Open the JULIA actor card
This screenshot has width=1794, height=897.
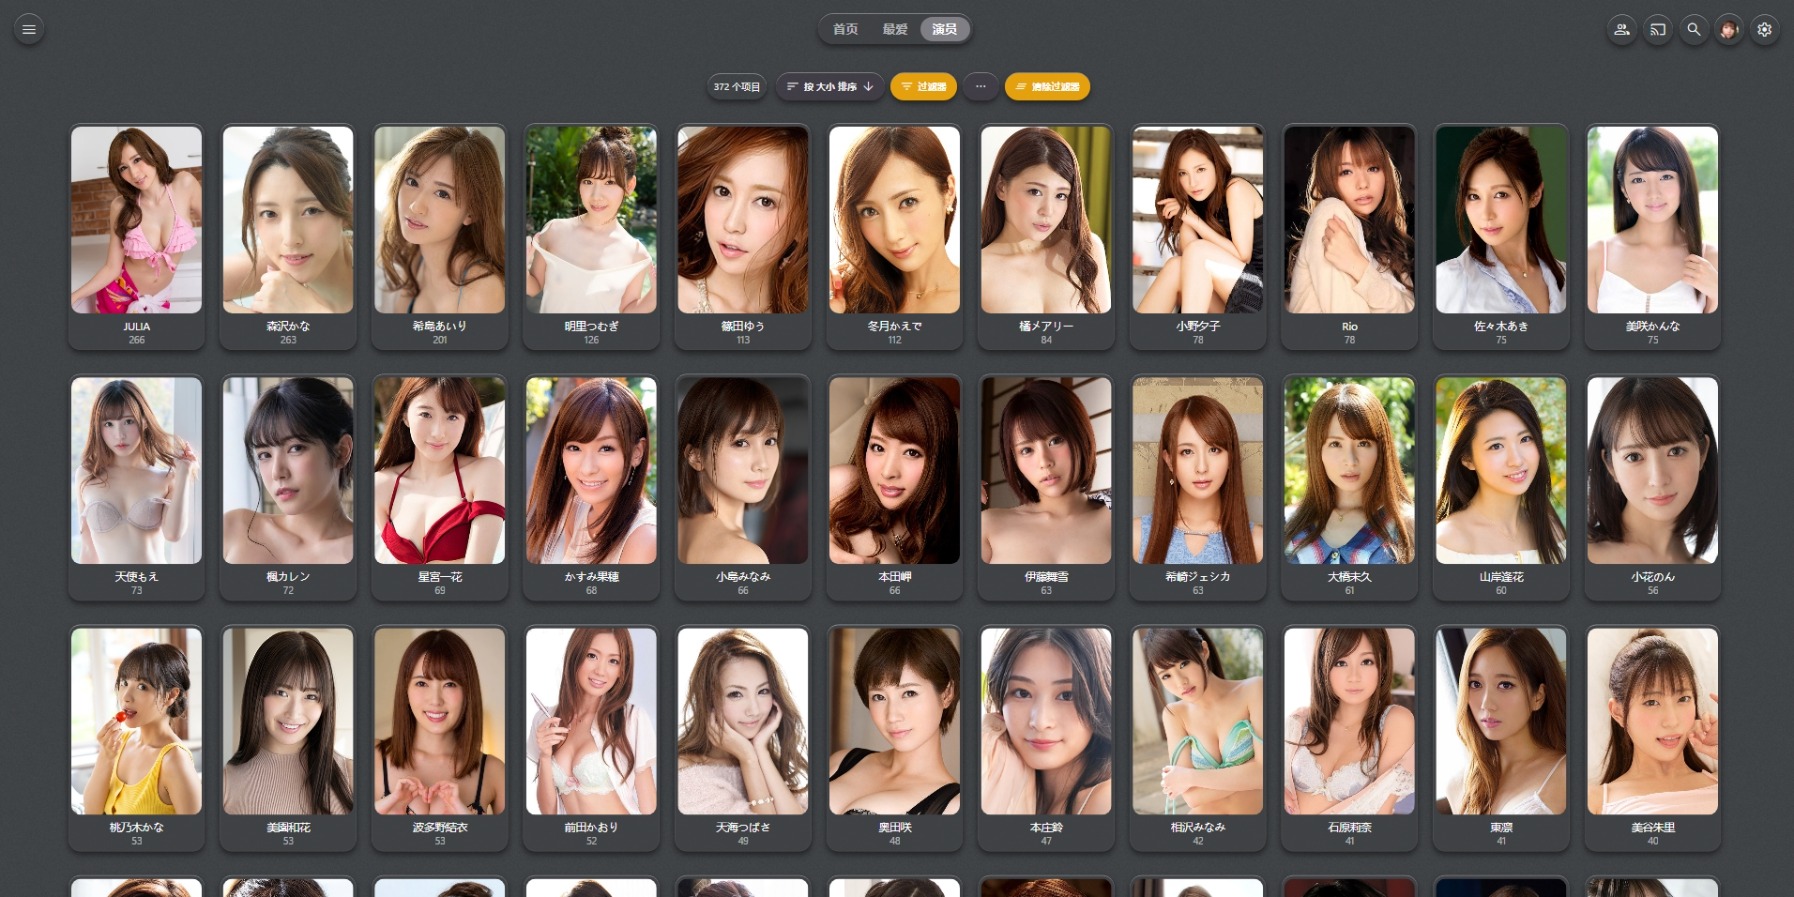pyautogui.click(x=136, y=237)
